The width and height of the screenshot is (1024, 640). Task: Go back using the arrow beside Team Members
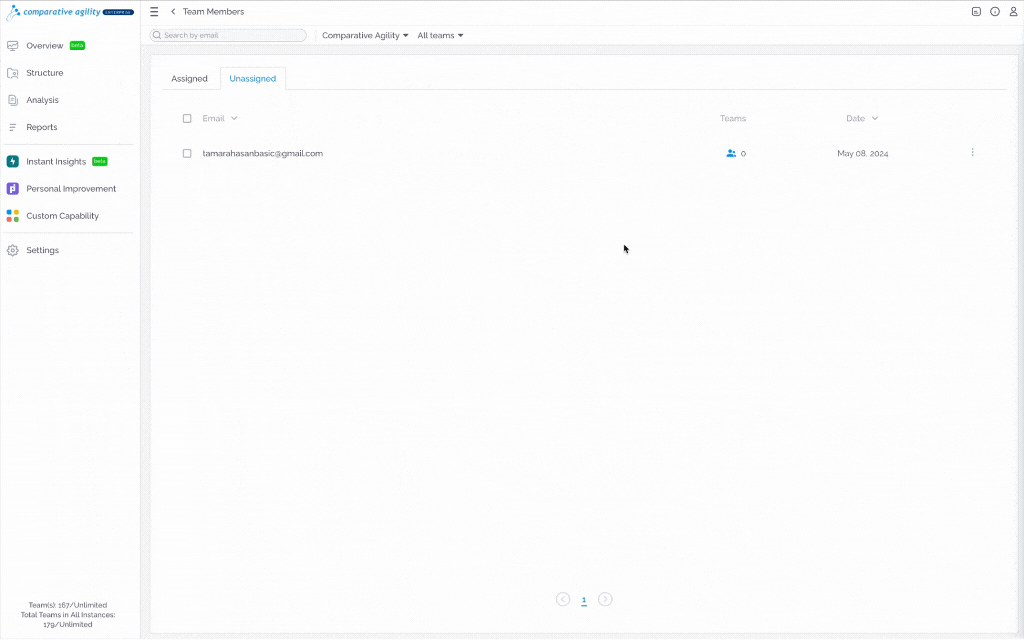click(173, 12)
